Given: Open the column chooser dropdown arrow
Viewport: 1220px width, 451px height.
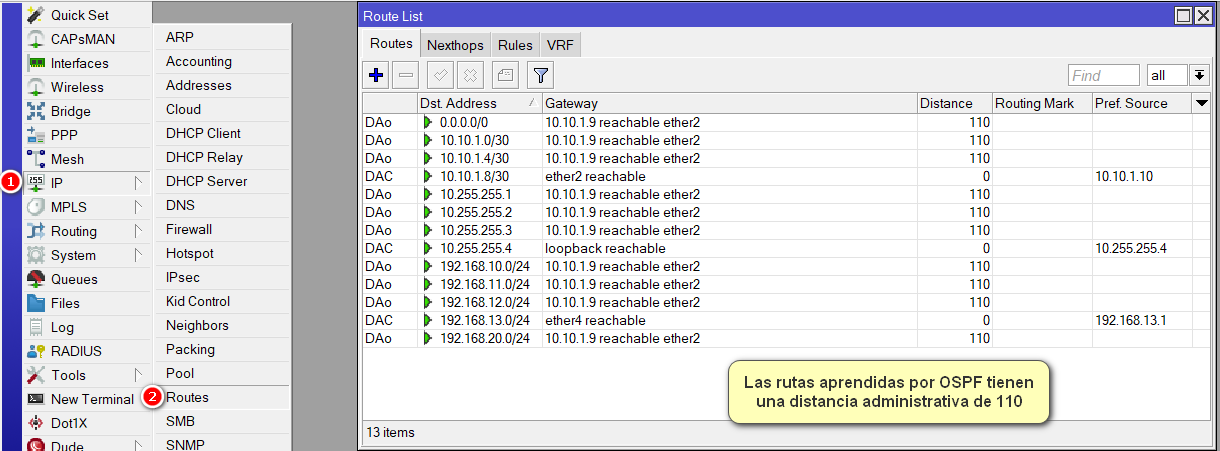Looking at the screenshot, I should (x=1201, y=103).
